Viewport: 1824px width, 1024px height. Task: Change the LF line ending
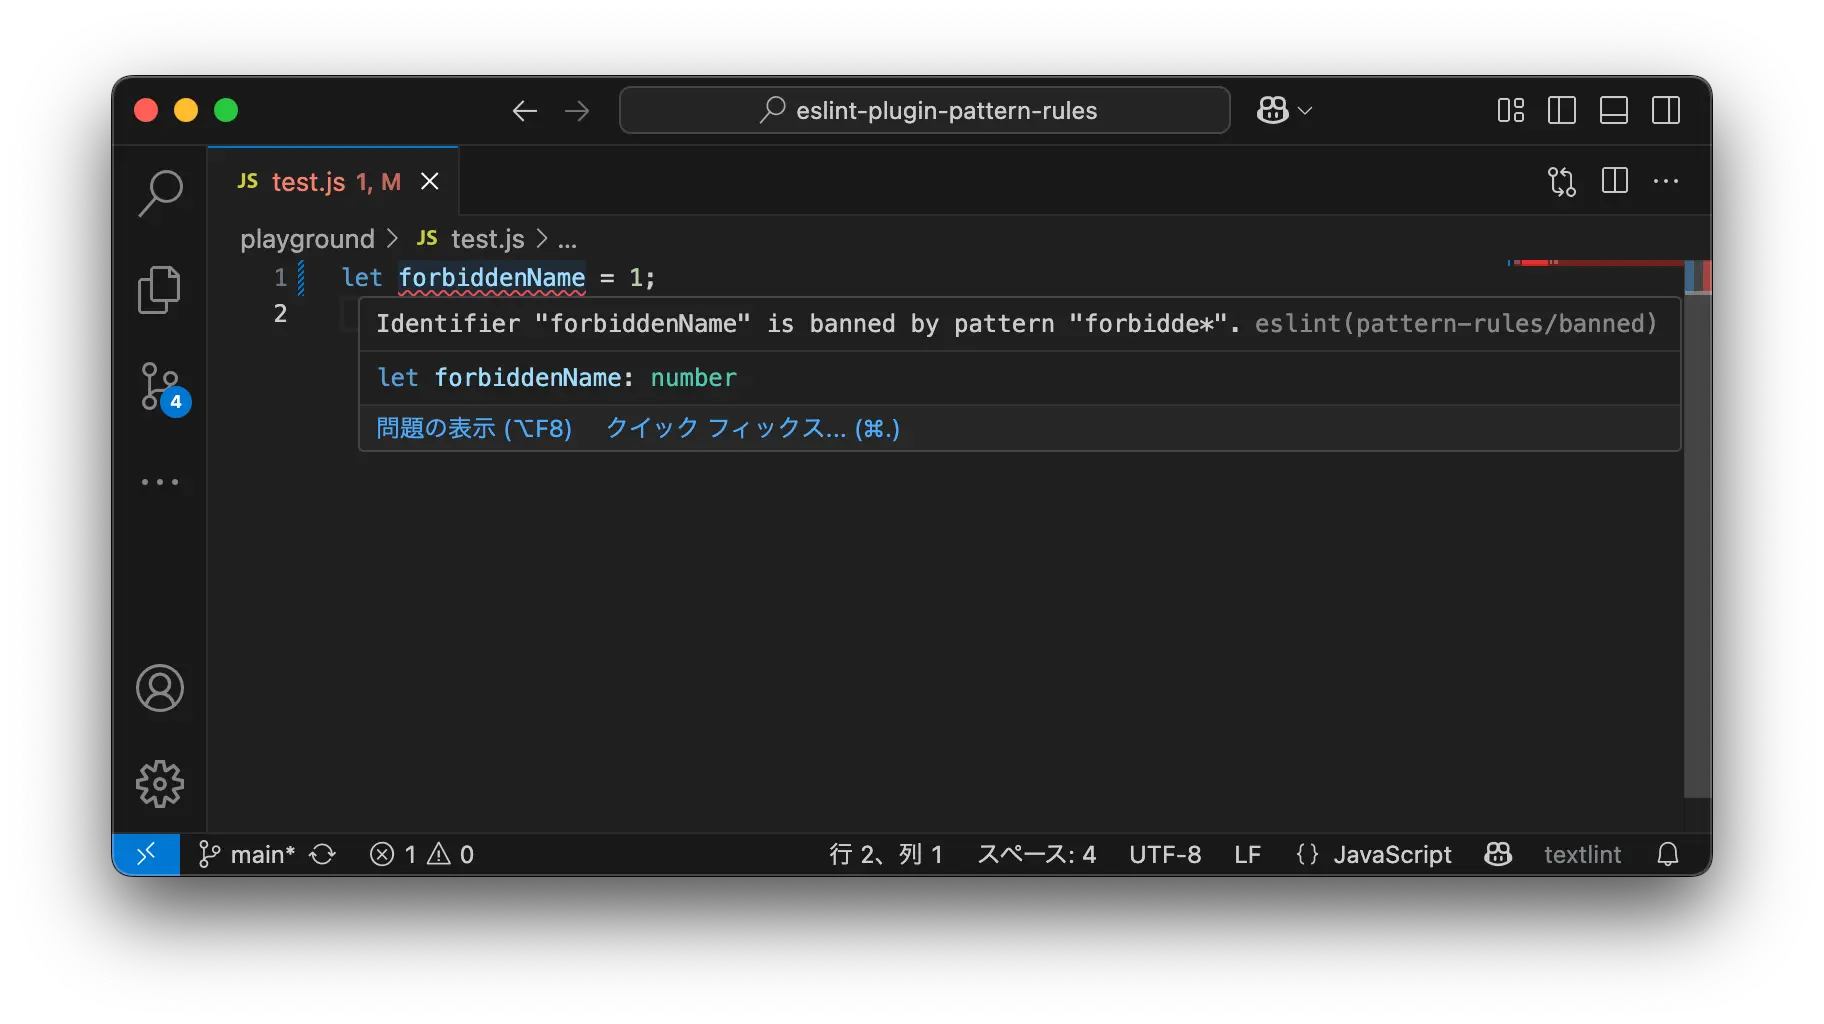coord(1247,854)
